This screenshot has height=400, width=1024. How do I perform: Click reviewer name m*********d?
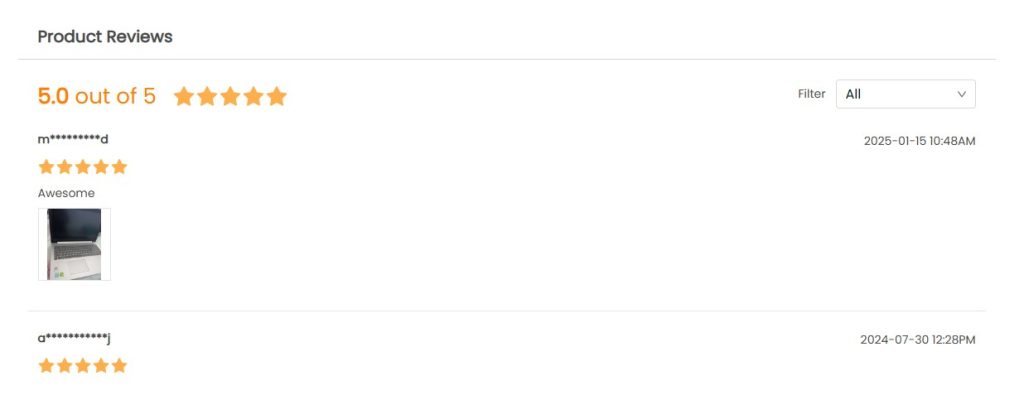[73, 139]
